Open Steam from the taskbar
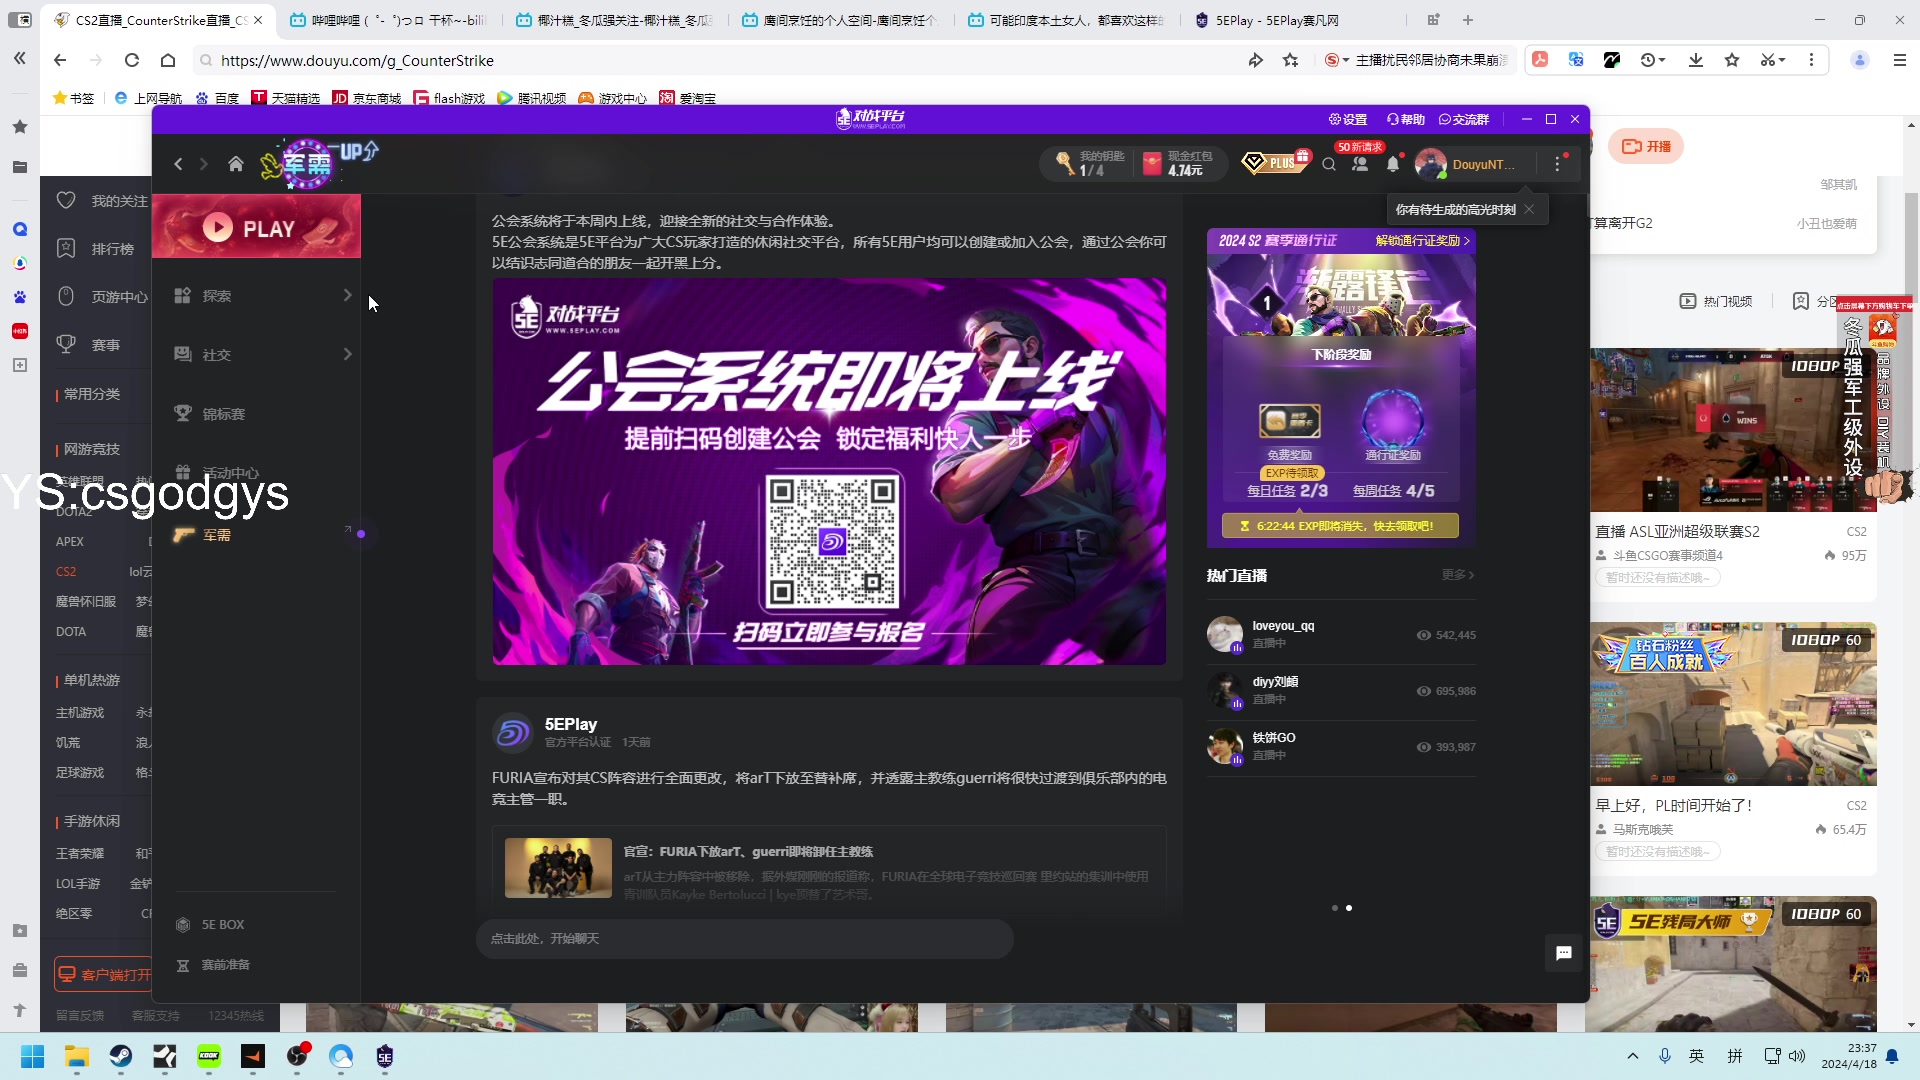This screenshot has height=1080, width=1920. coord(120,1056)
